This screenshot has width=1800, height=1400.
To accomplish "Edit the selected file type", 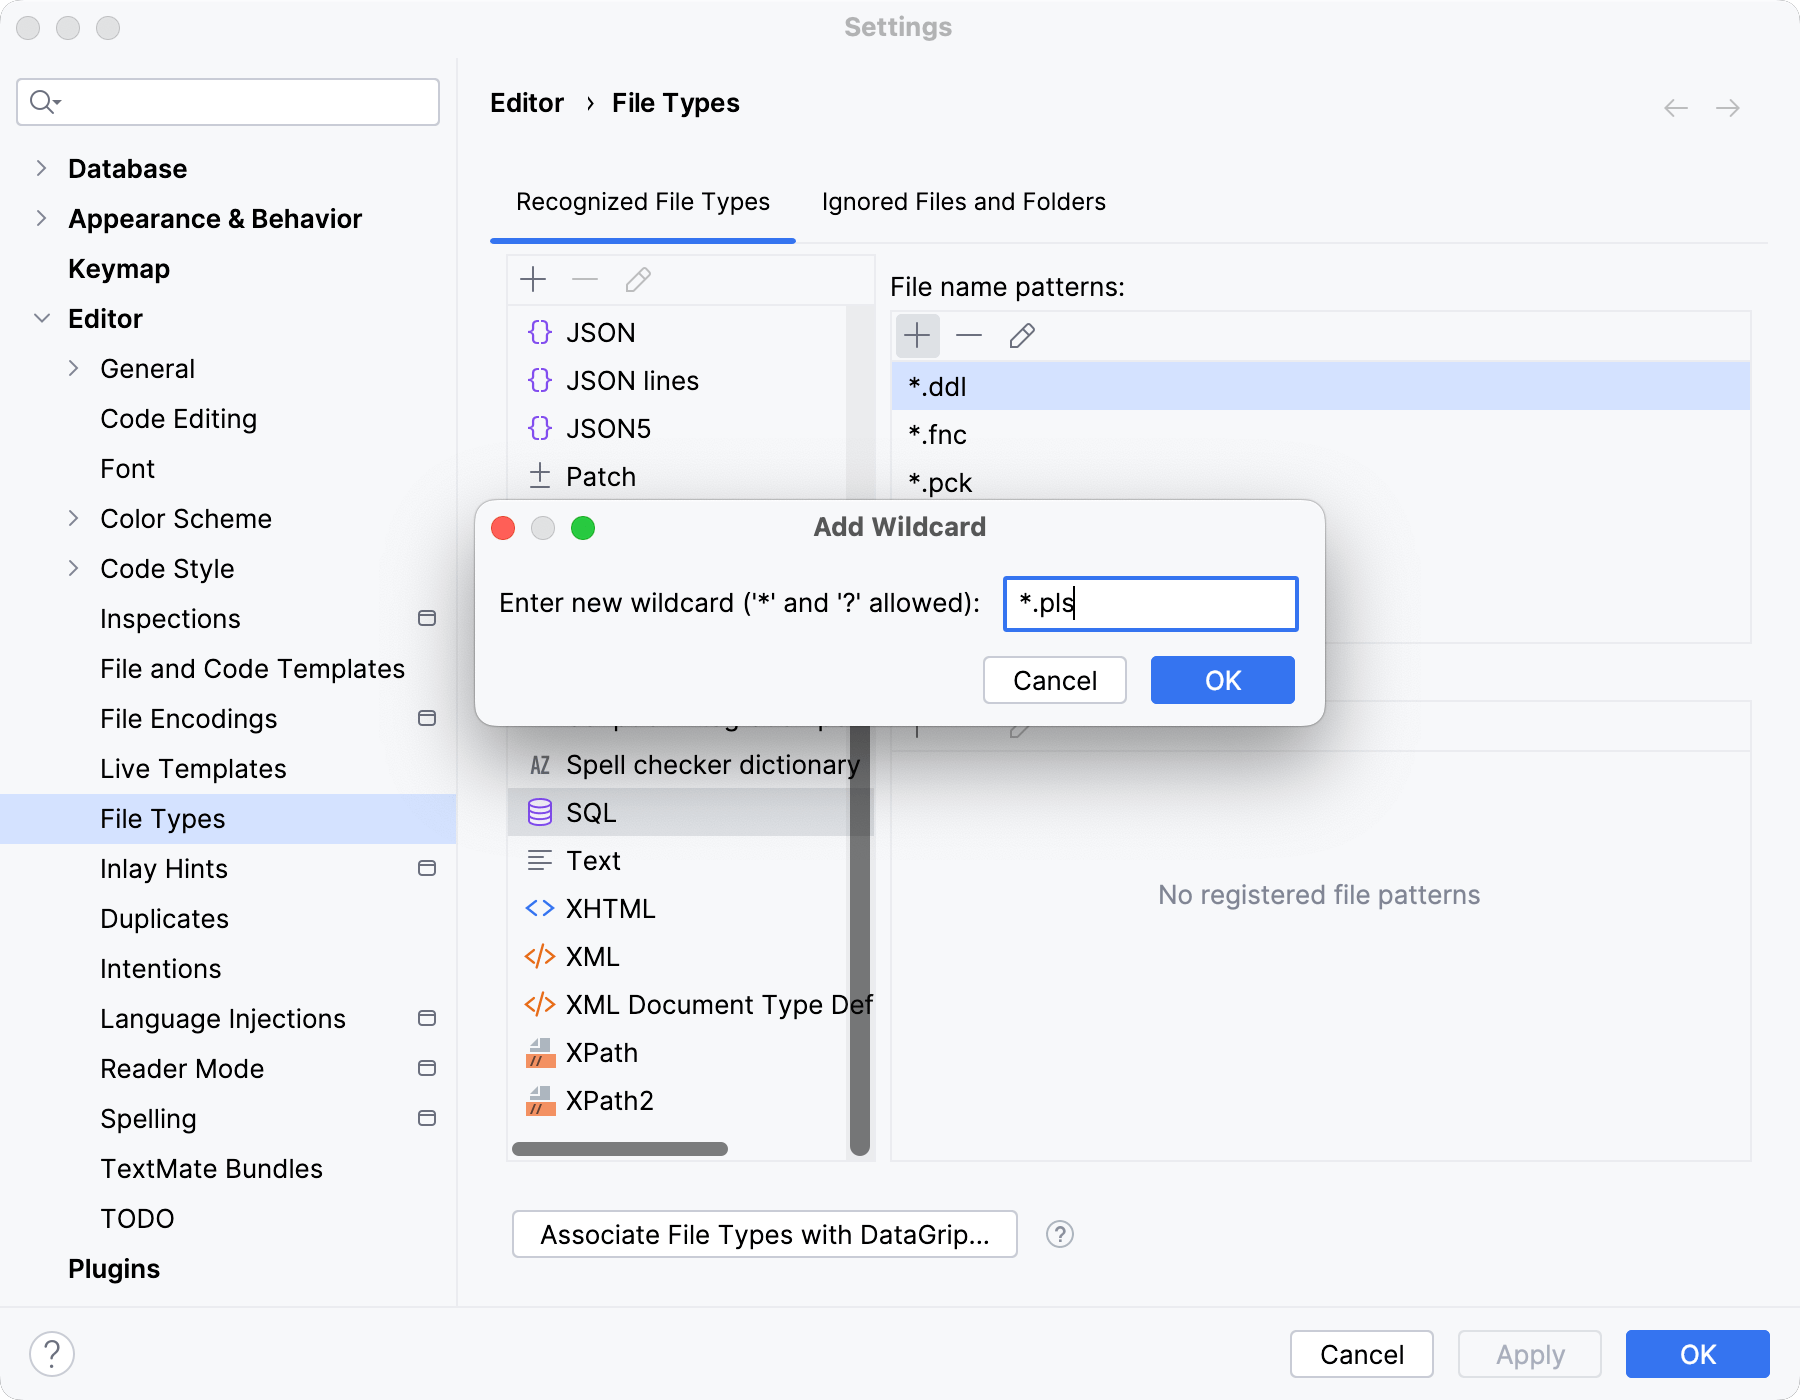I will [x=637, y=280].
